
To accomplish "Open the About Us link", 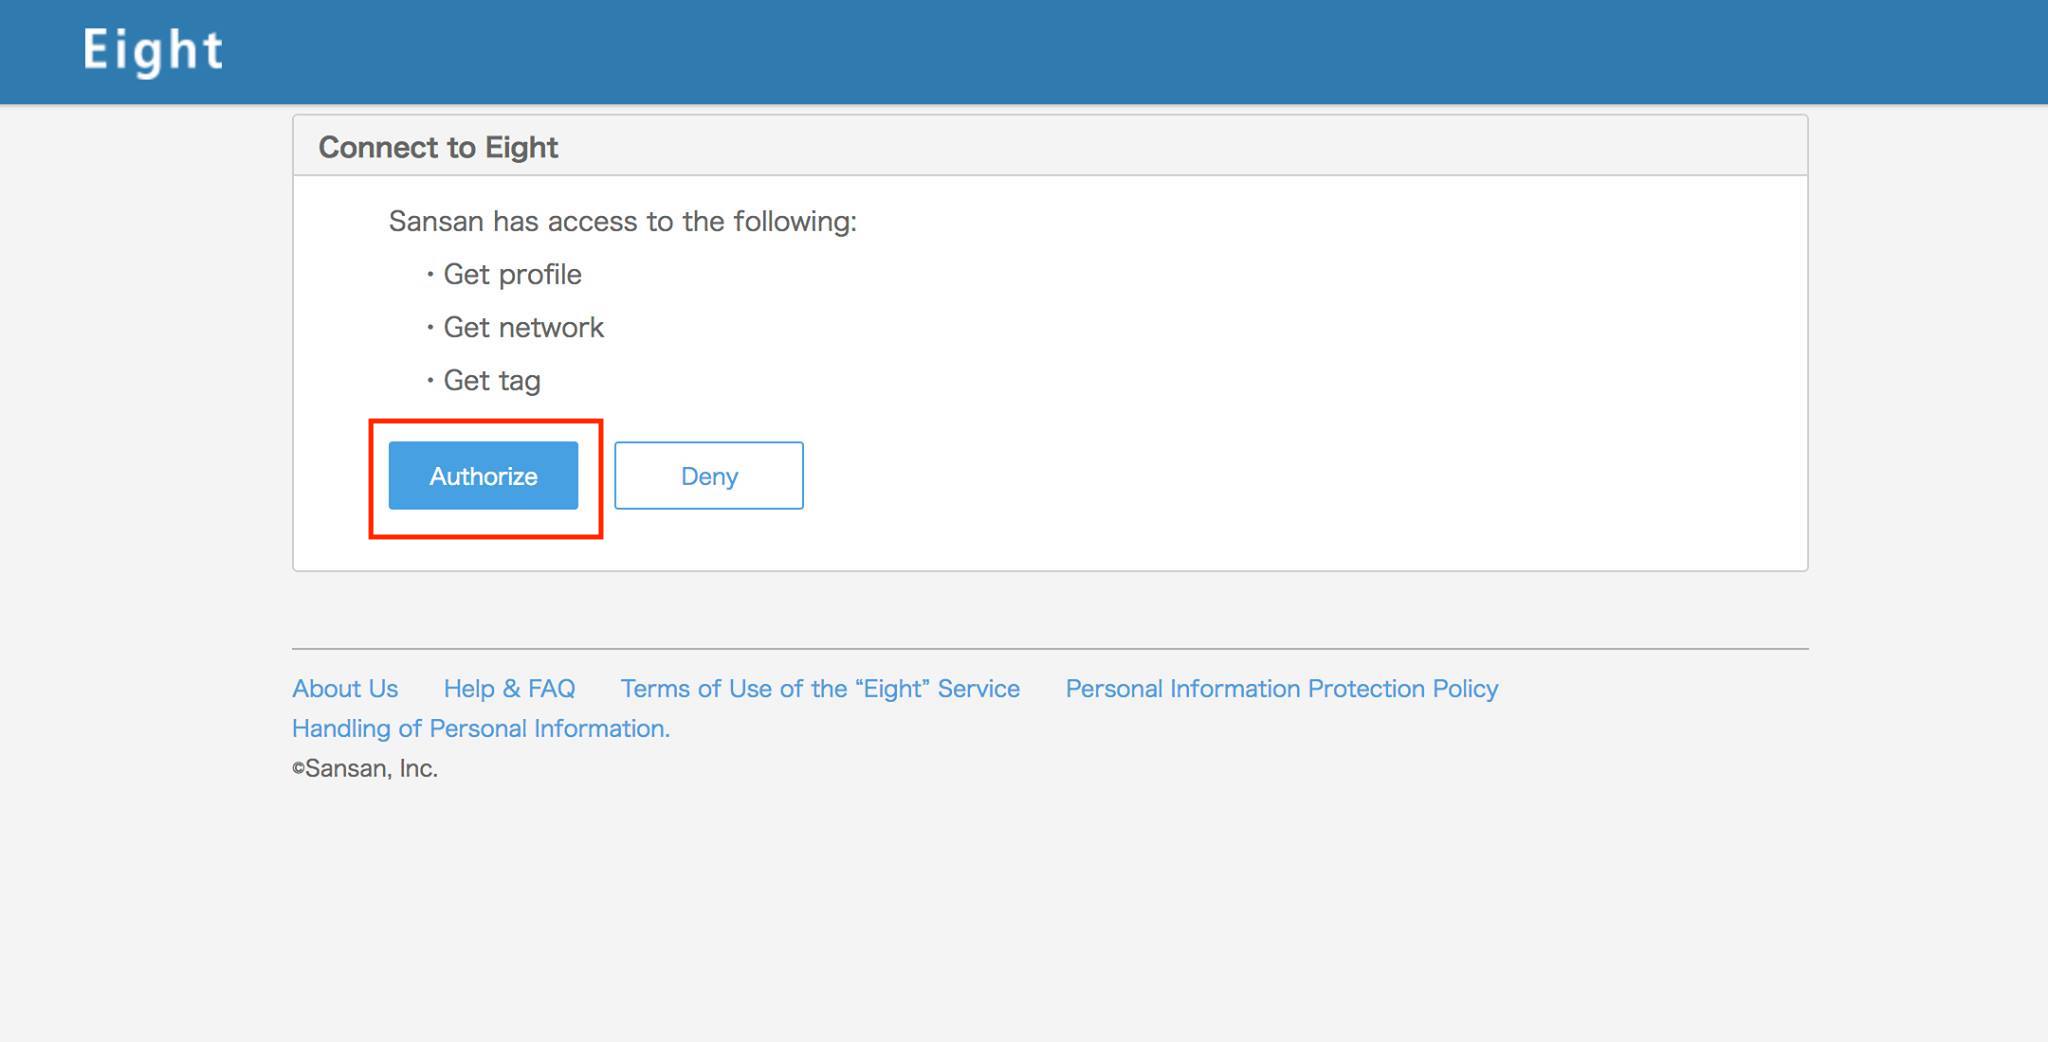I will [345, 689].
